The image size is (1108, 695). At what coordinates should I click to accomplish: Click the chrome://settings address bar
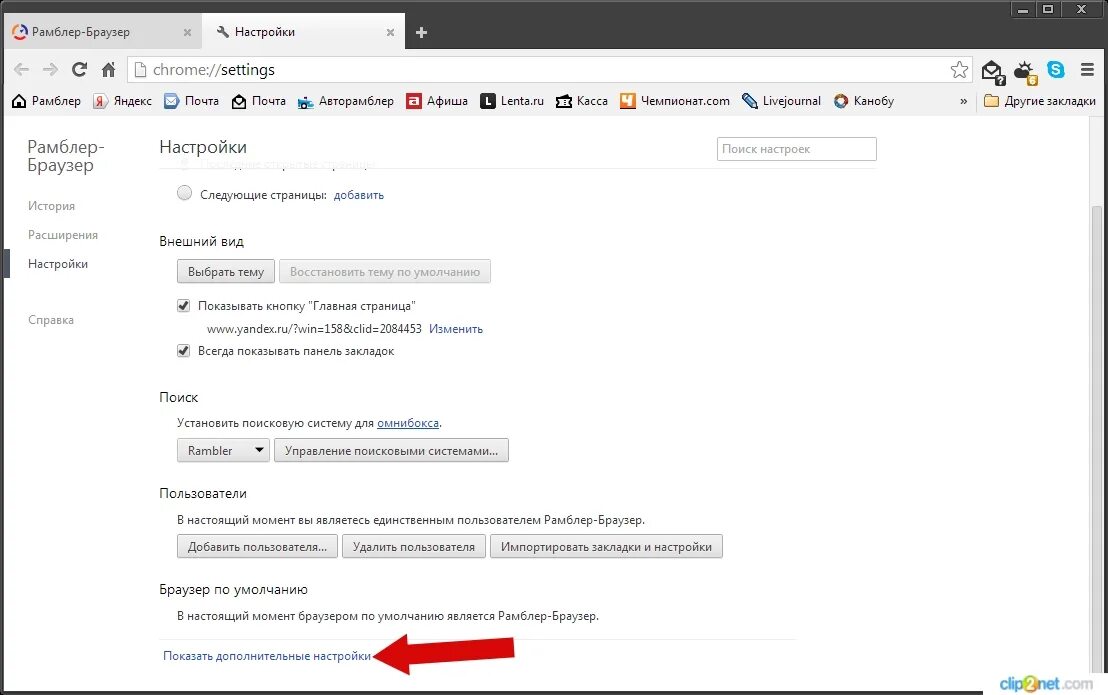pyautogui.click(x=551, y=69)
